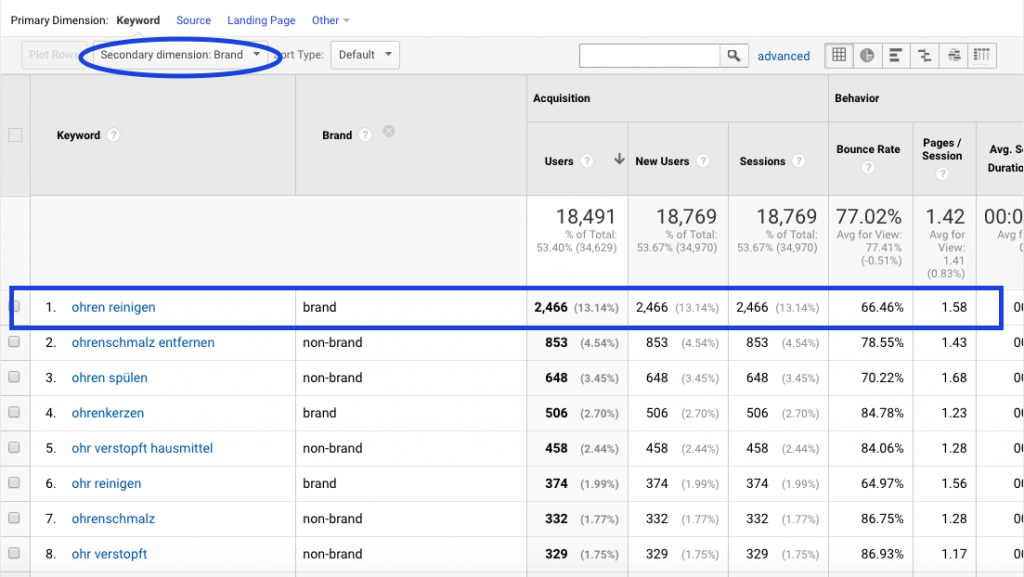Select Landing Page as primary dimension

point(261,20)
